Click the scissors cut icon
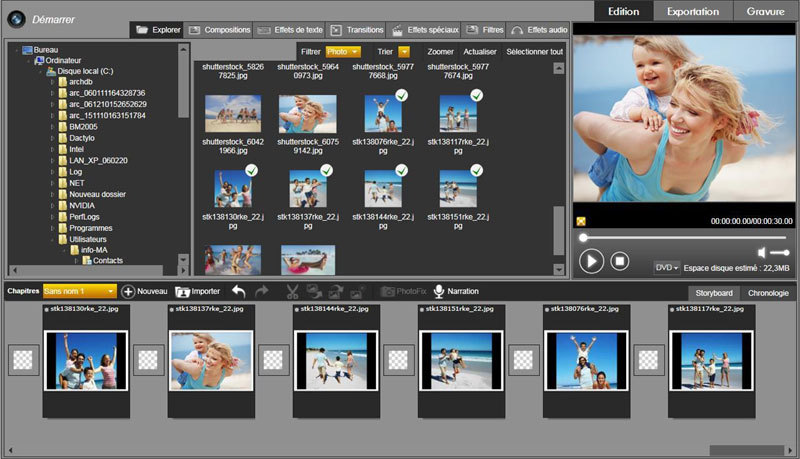Viewport: 800px width, 459px height. pos(292,291)
